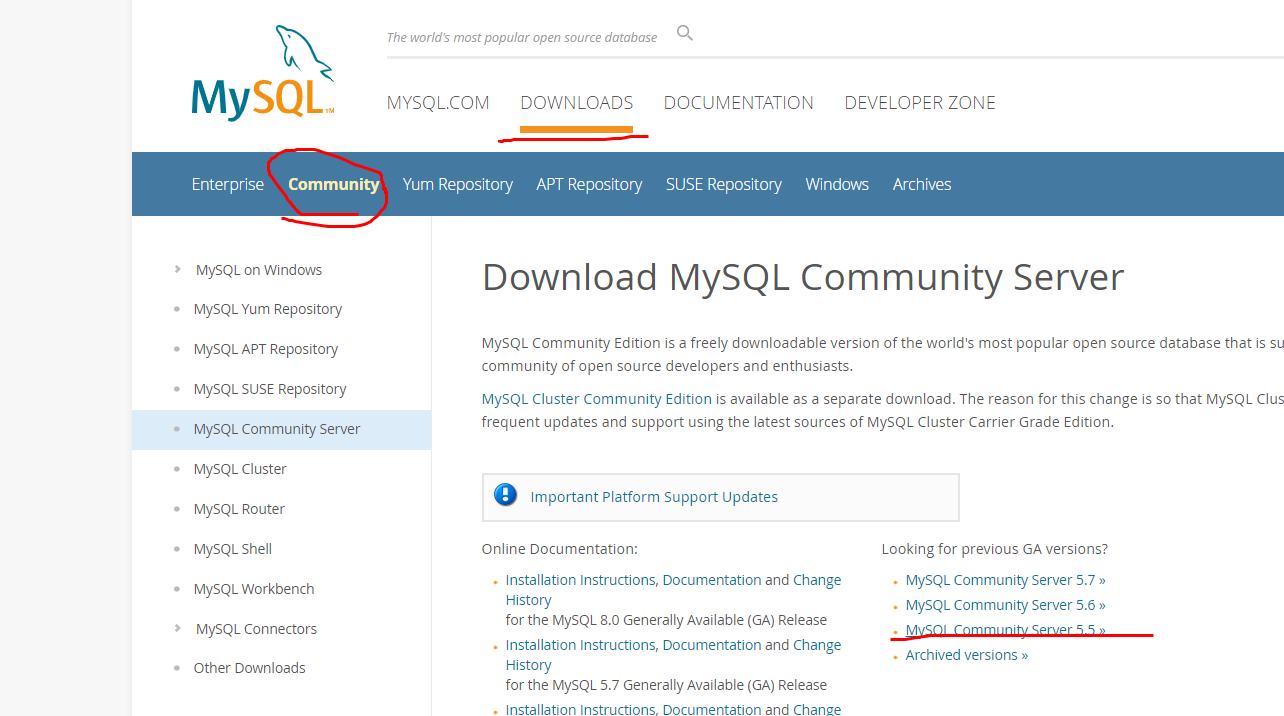The width and height of the screenshot is (1284, 716).
Task: Open MySQL Connectors in sidebar
Action: (x=256, y=629)
